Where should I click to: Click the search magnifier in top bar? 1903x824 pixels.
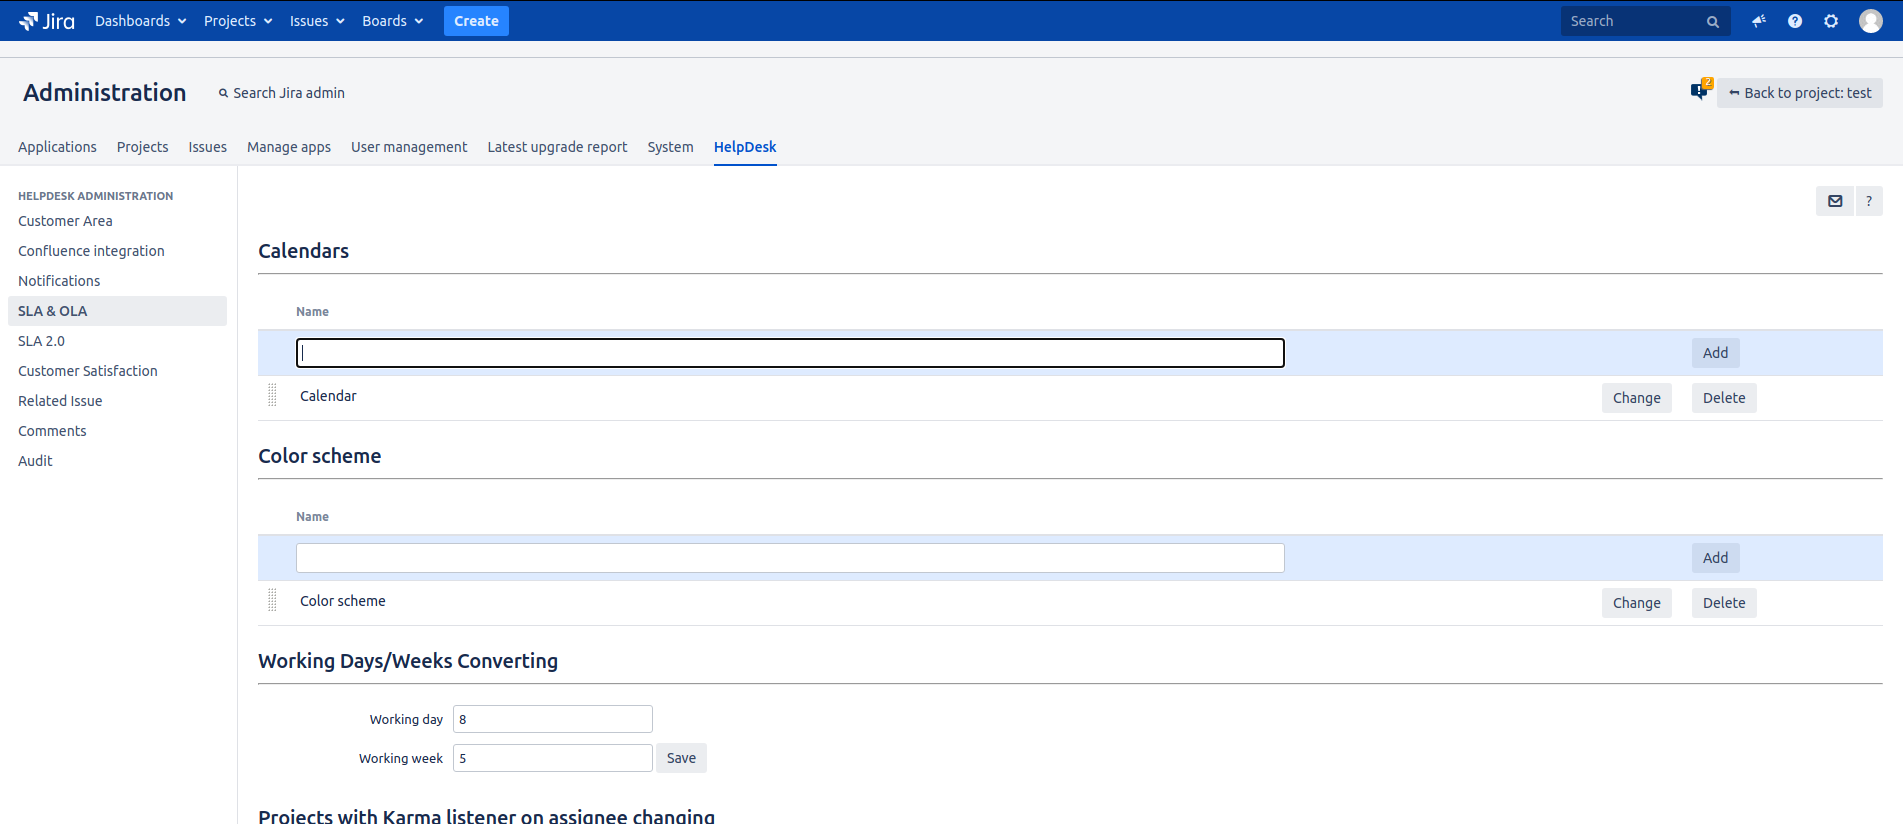click(1713, 21)
